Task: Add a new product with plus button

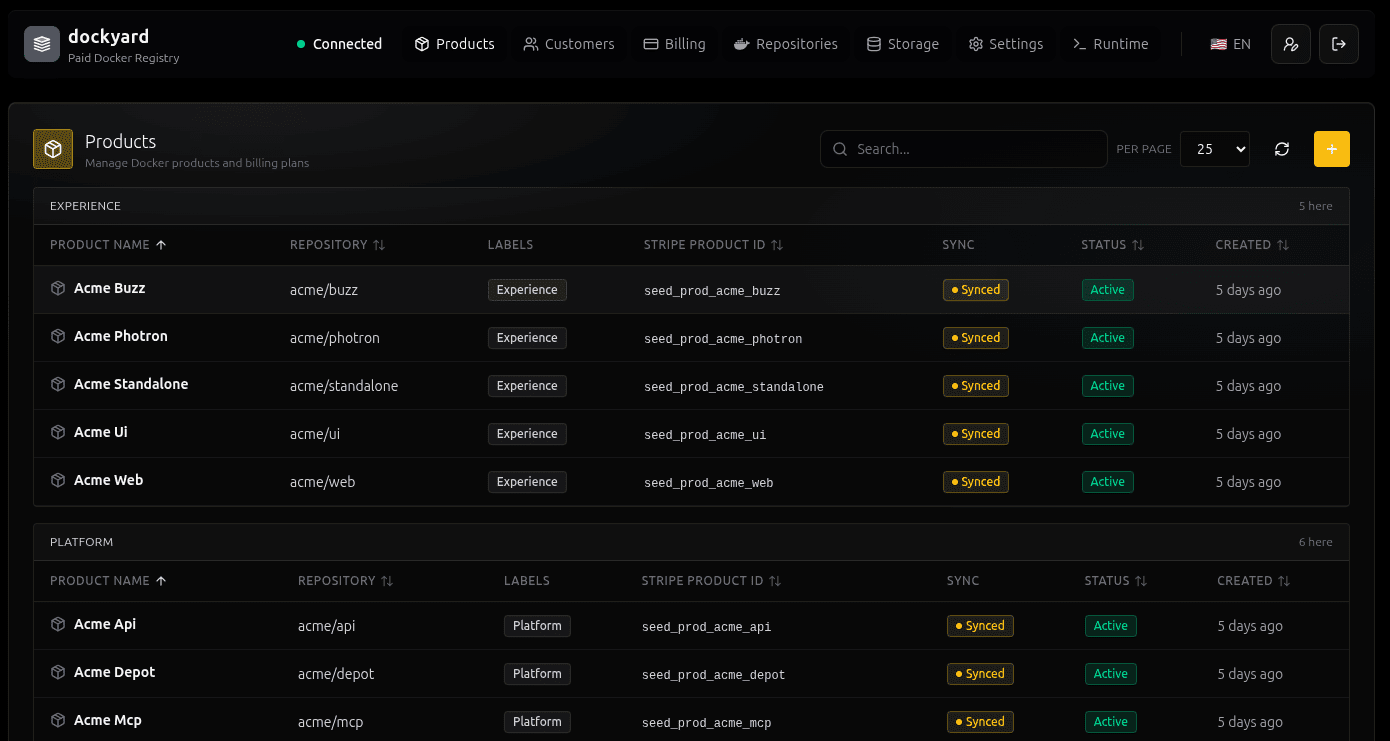Action: click(1332, 149)
